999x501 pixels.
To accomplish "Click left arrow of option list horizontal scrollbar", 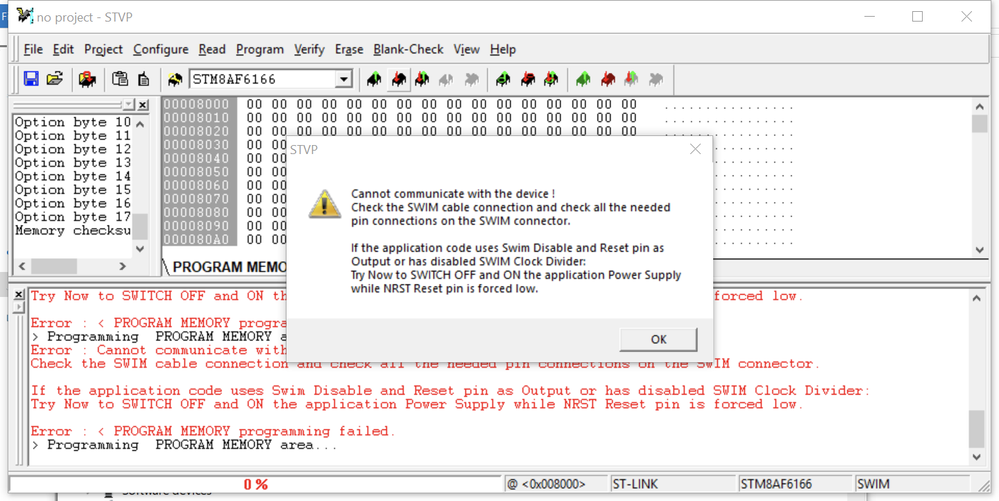I will click(21, 266).
